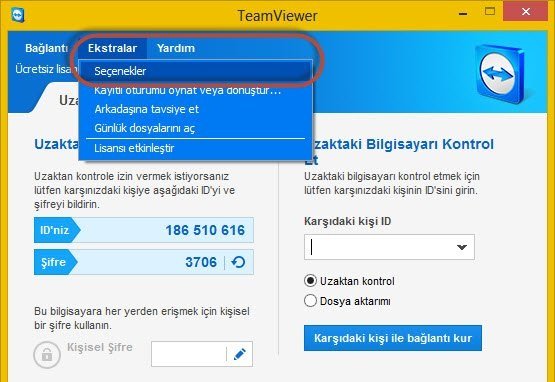Select Seçenekler from the Ekstralar menu

click(195, 71)
